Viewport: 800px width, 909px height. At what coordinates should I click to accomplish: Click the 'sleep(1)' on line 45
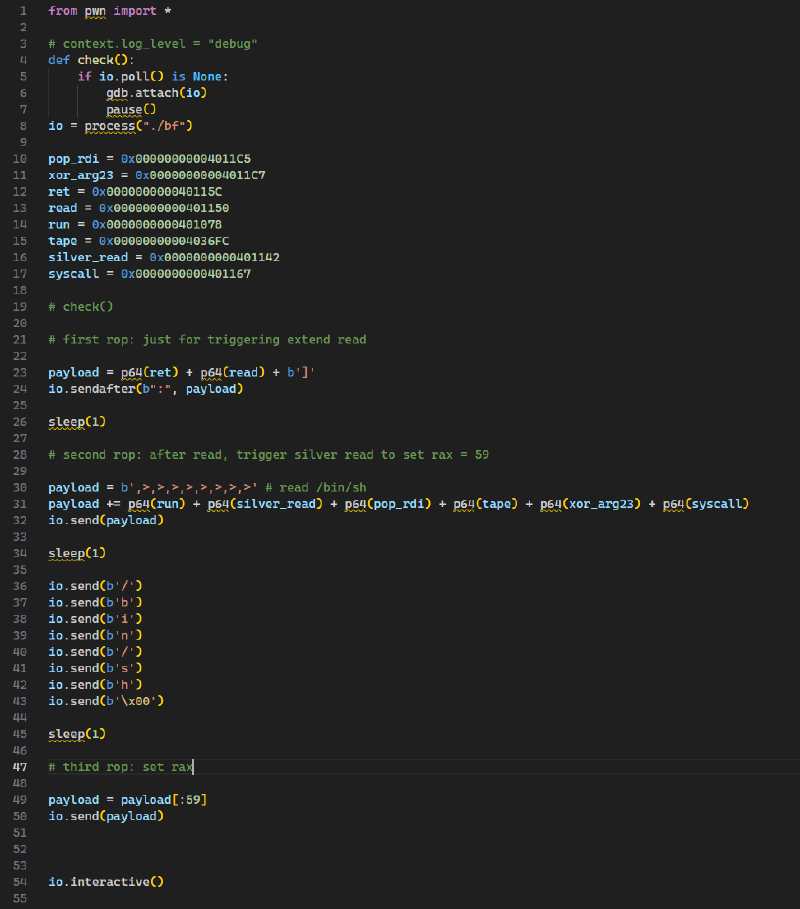pyautogui.click(x=77, y=735)
